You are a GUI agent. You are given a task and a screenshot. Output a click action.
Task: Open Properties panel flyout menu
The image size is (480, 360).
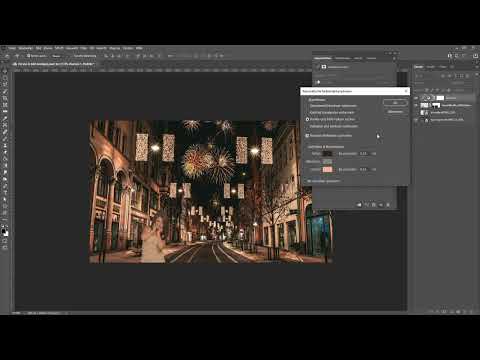[x=394, y=58]
